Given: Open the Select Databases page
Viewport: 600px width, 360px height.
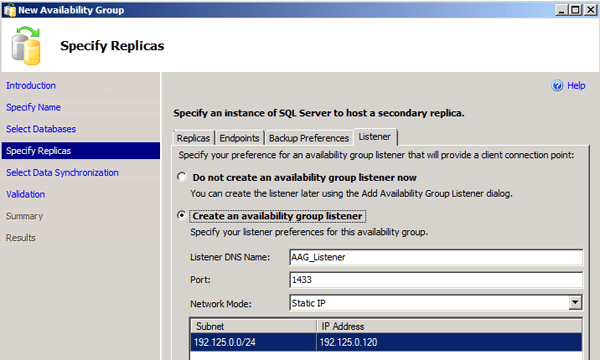Looking at the screenshot, I should (41, 129).
